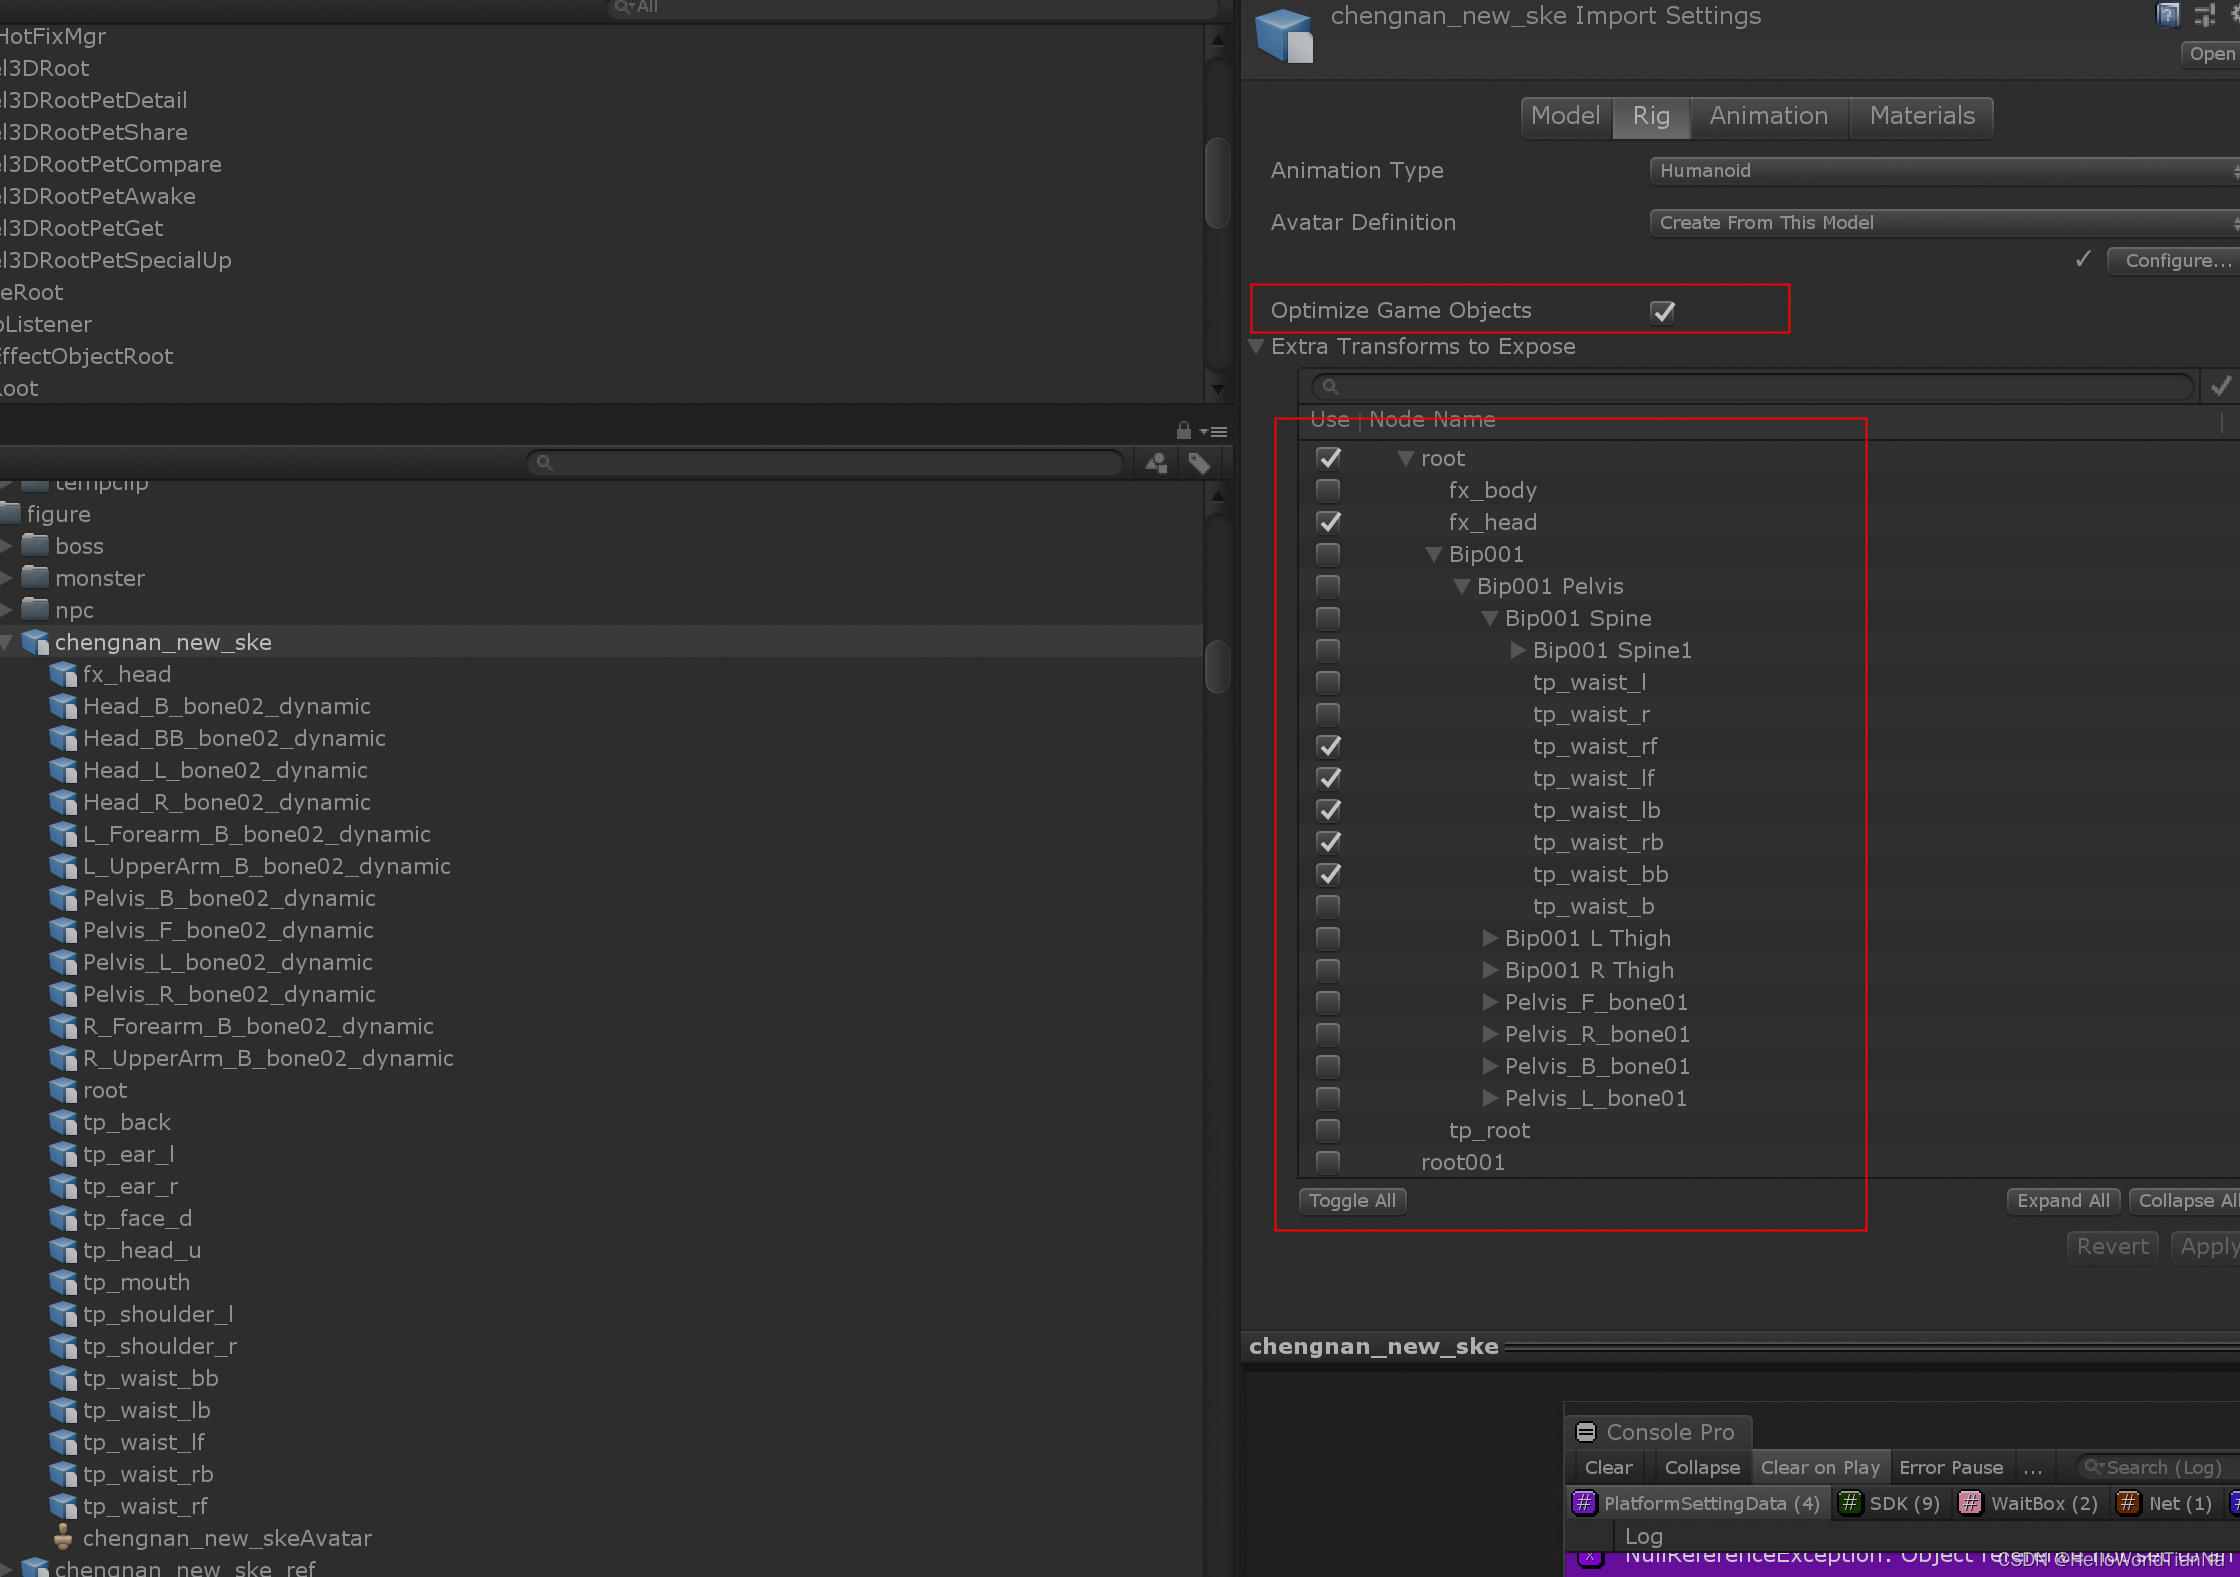This screenshot has height=1577, width=2240.
Task: Expand the Bip001 L Thigh node
Action: 1489,938
